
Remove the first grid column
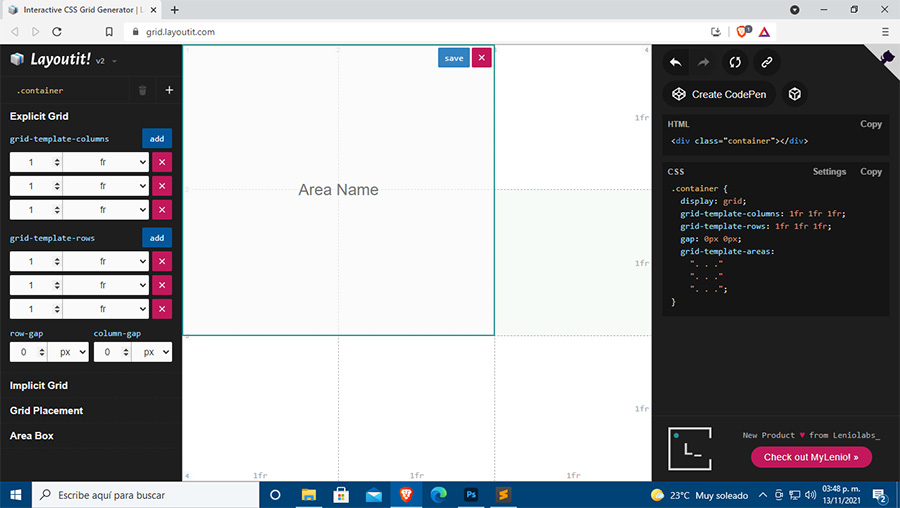point(162,162)
